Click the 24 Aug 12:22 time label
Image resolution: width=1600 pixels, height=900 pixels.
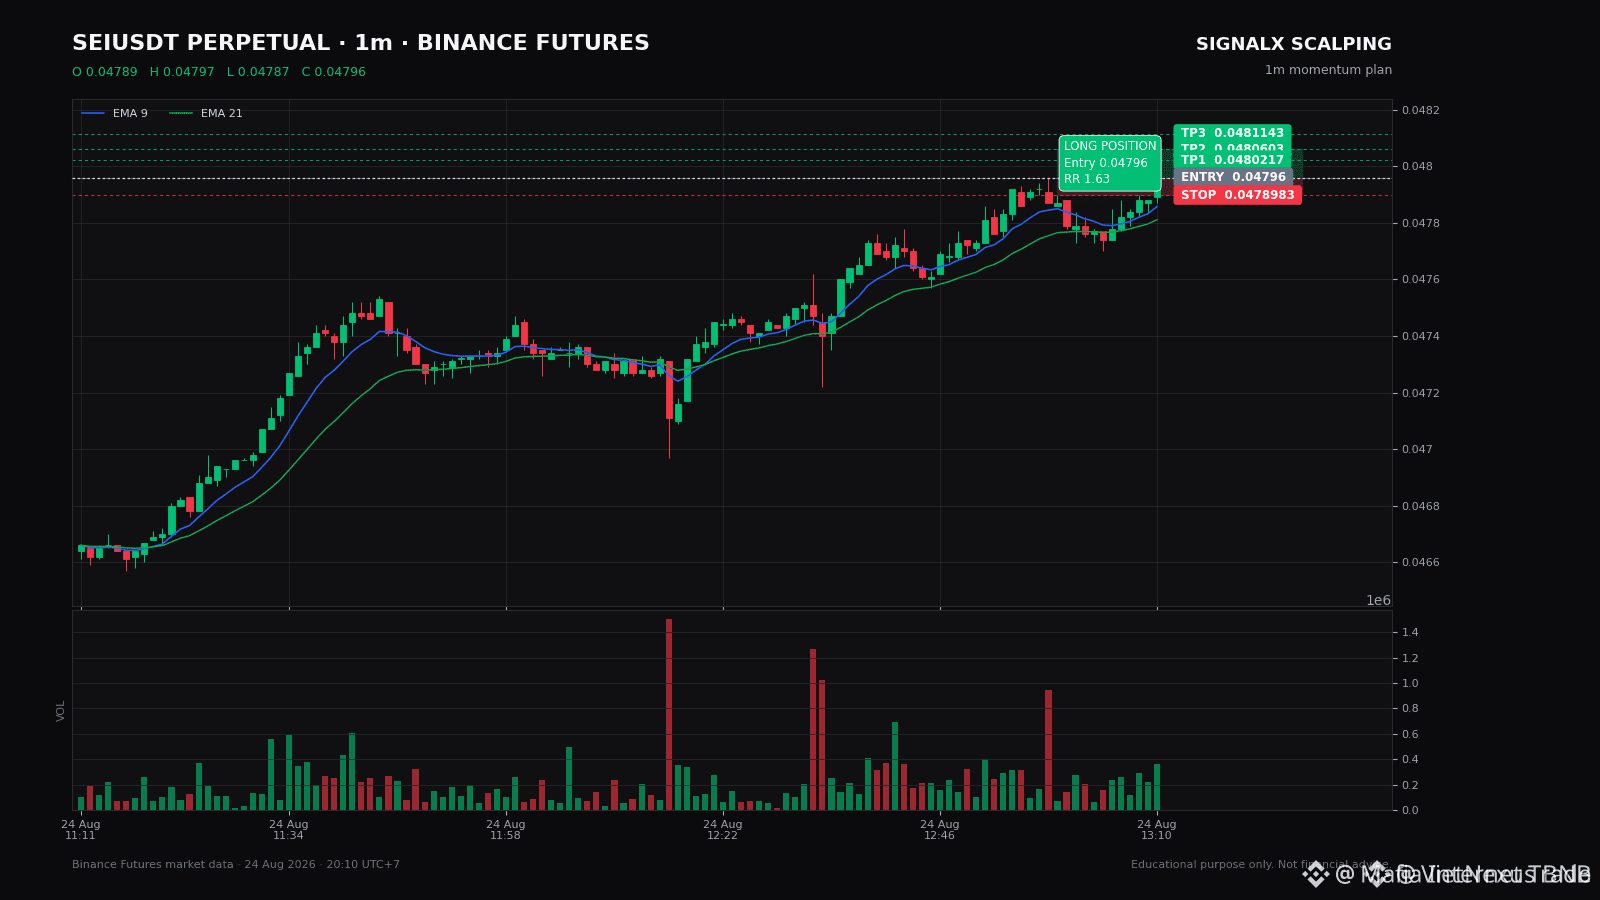(723, 830)
